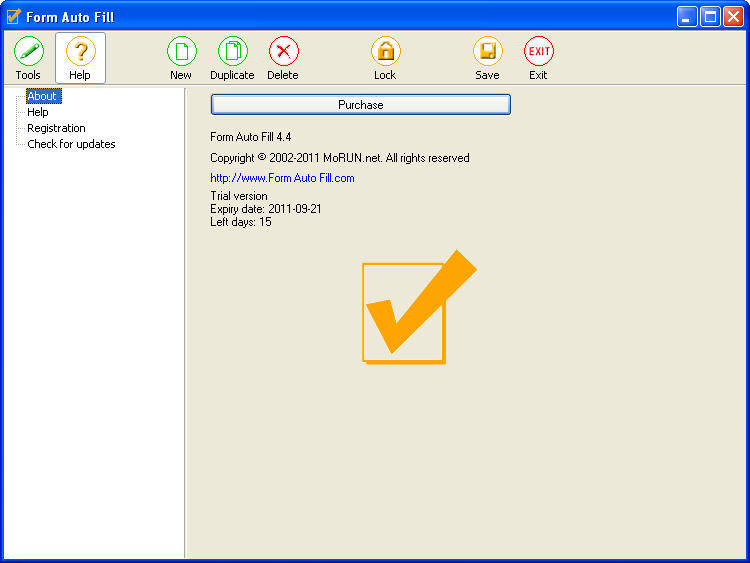Duplicate the current entry
Screen dimensions: 750x563
click(232, 58)
